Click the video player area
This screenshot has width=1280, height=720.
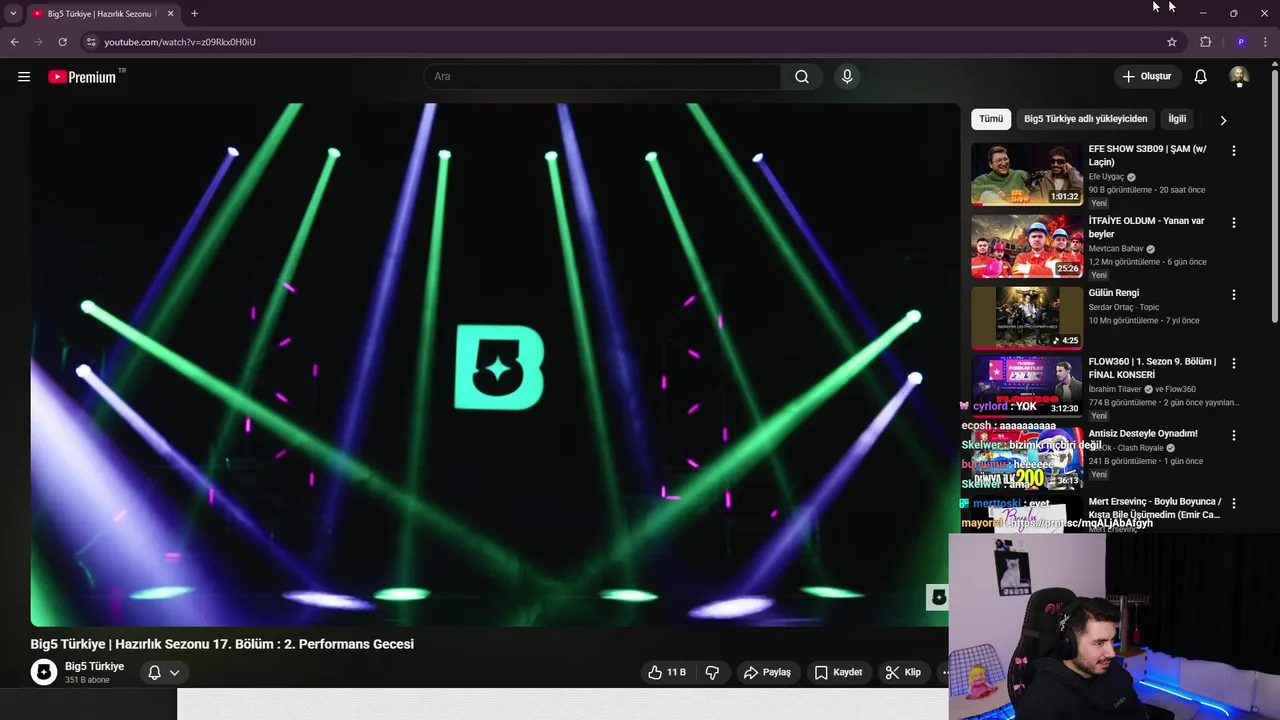494,365
